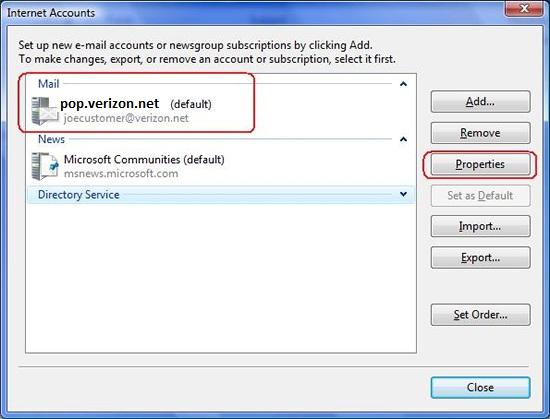Click the Microsoft Communities news server icon

point(45,166)
